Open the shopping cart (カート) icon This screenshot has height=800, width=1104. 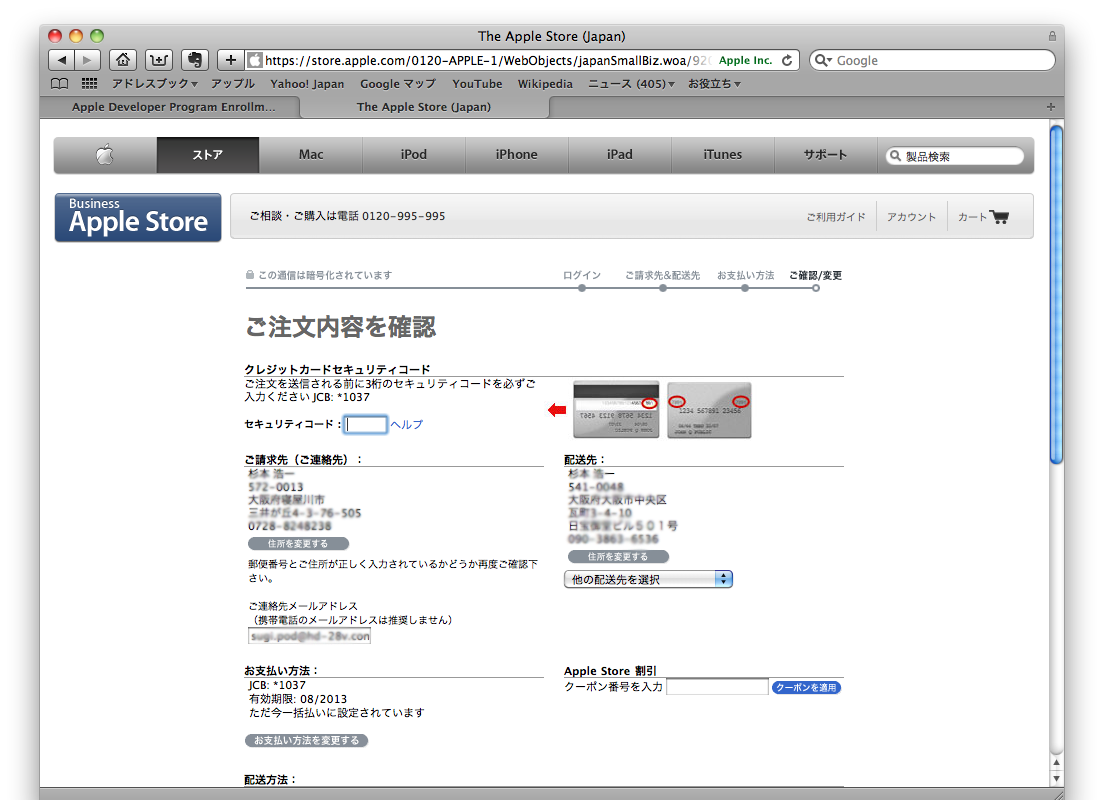[x=998, y=217]
